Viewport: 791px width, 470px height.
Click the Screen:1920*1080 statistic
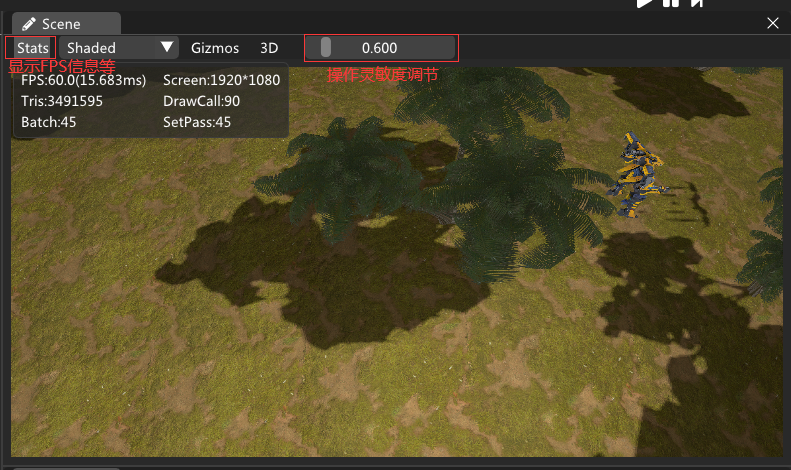coord(221,80)
